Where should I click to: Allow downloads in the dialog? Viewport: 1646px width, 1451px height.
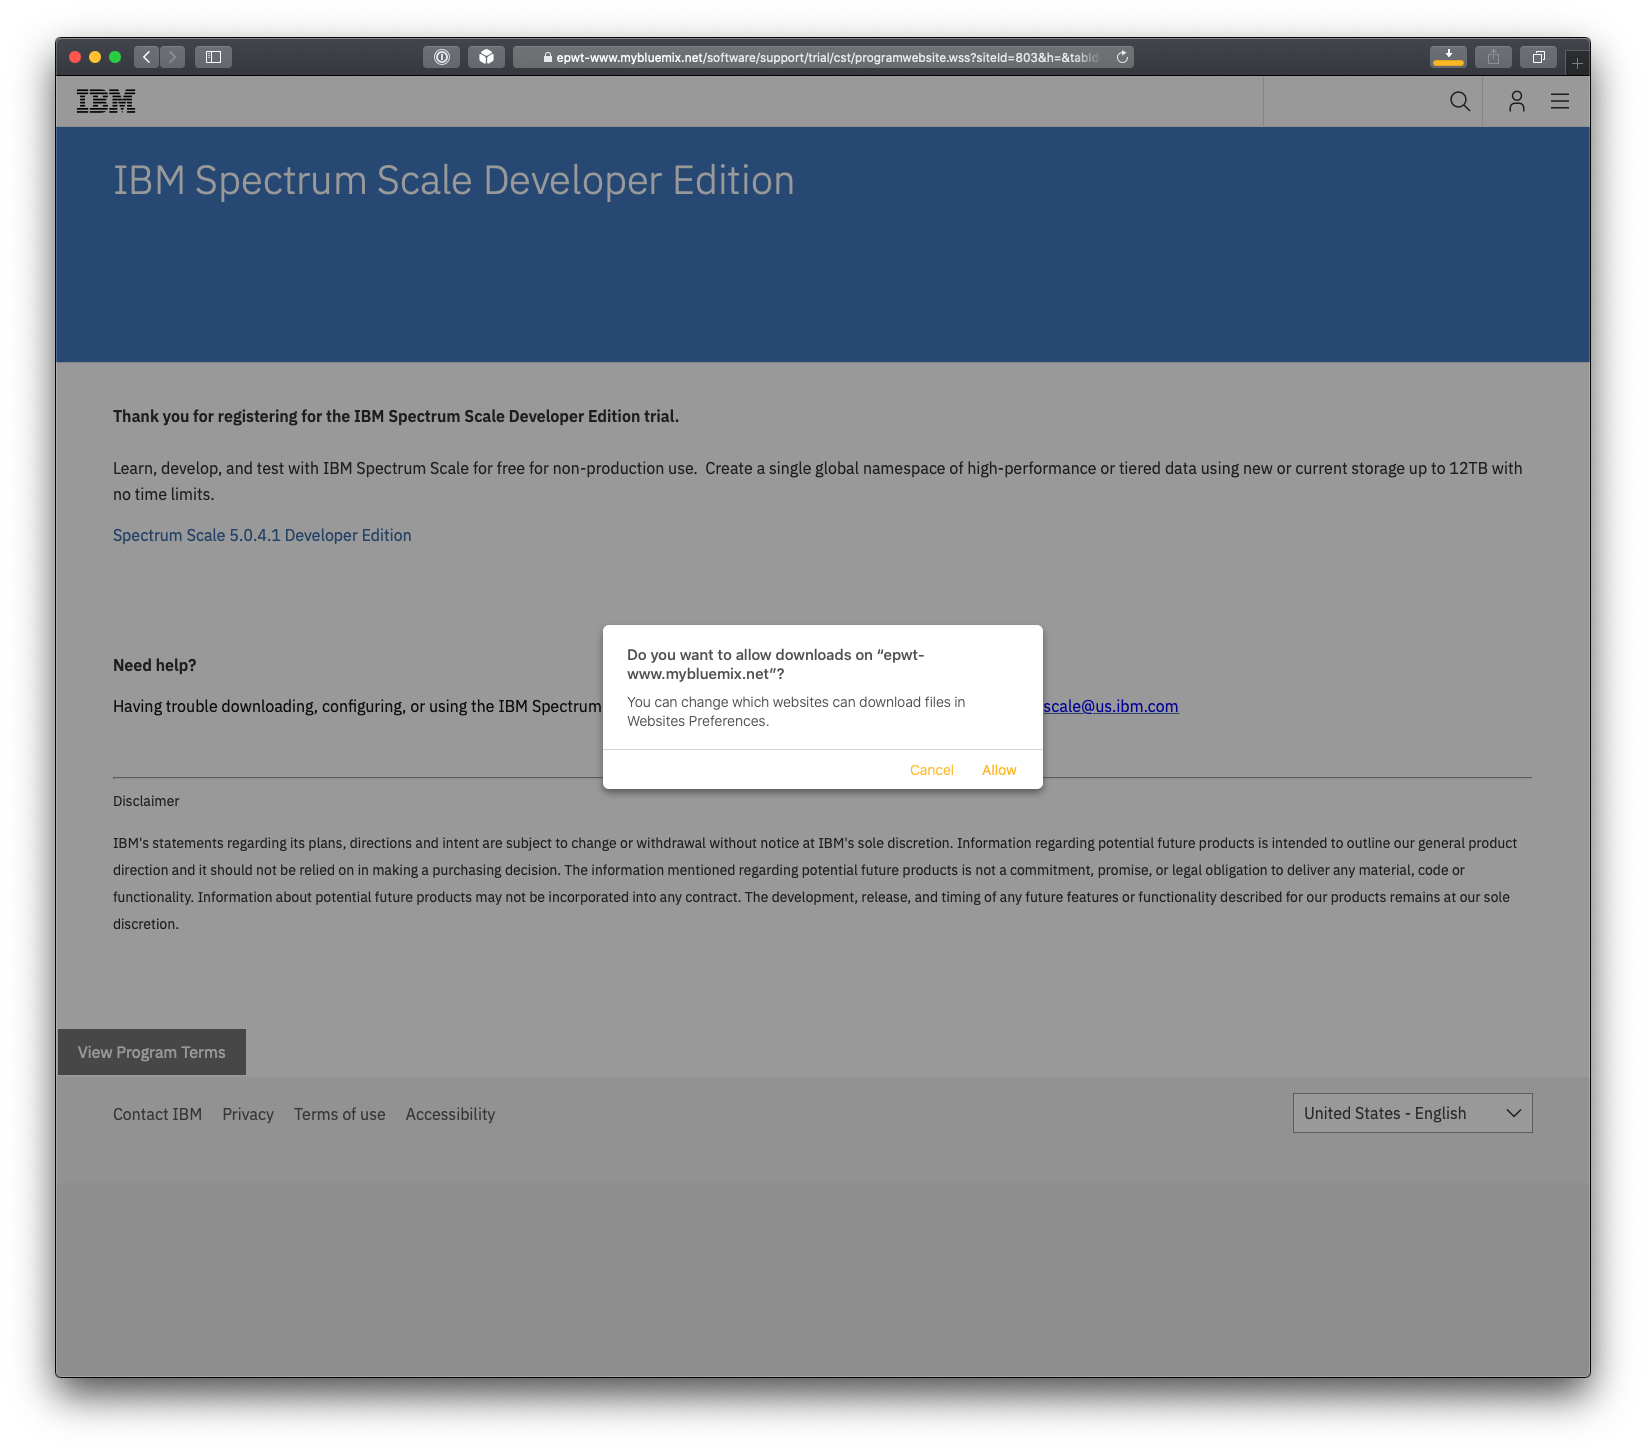coord(999,770)
